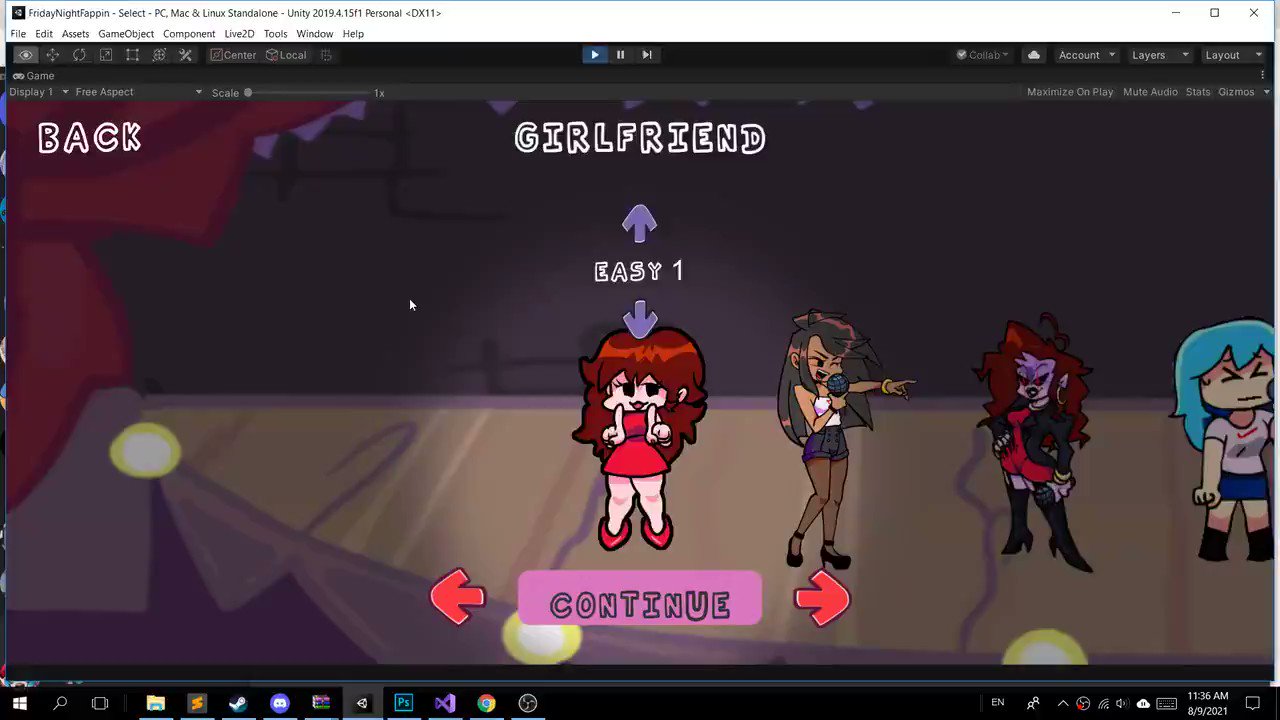
Task: Open the Layout dropdown
Action: 1234,55
